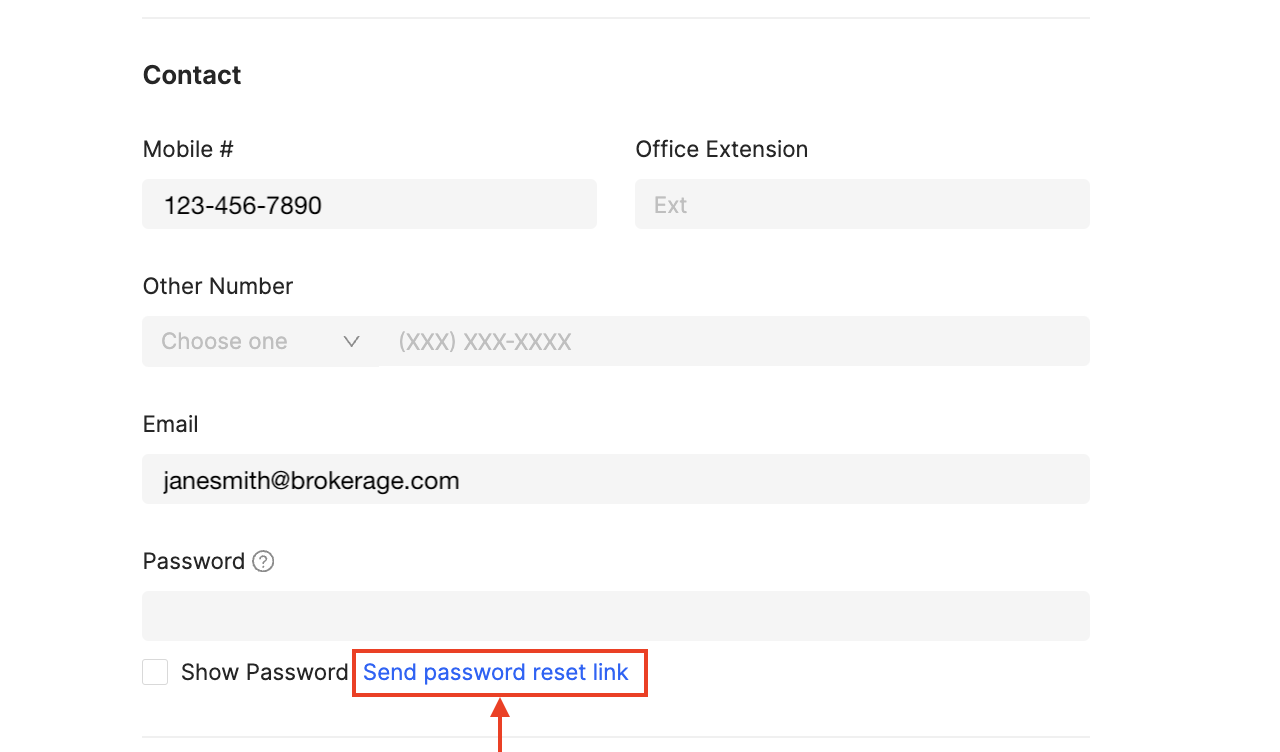1280x752 pixels.
Task: Click the Office Extension field label
Action: (722, 149)
